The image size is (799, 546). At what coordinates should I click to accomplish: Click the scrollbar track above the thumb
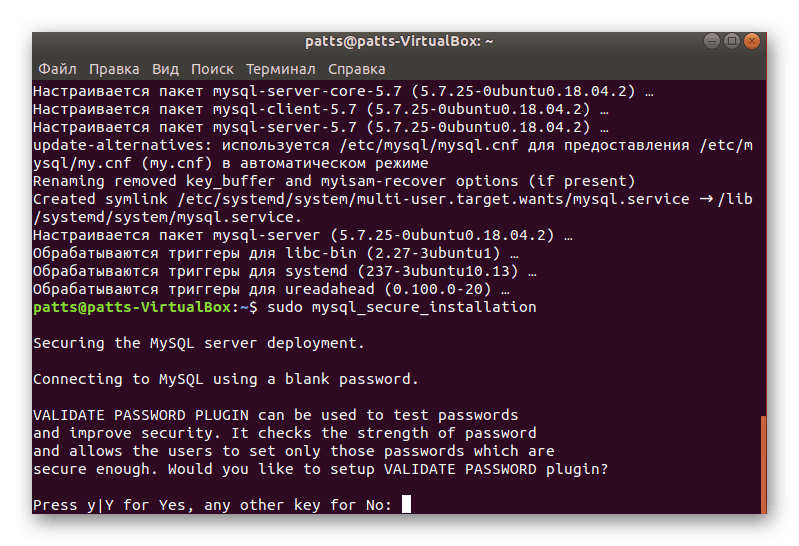(x=763, y=250)
